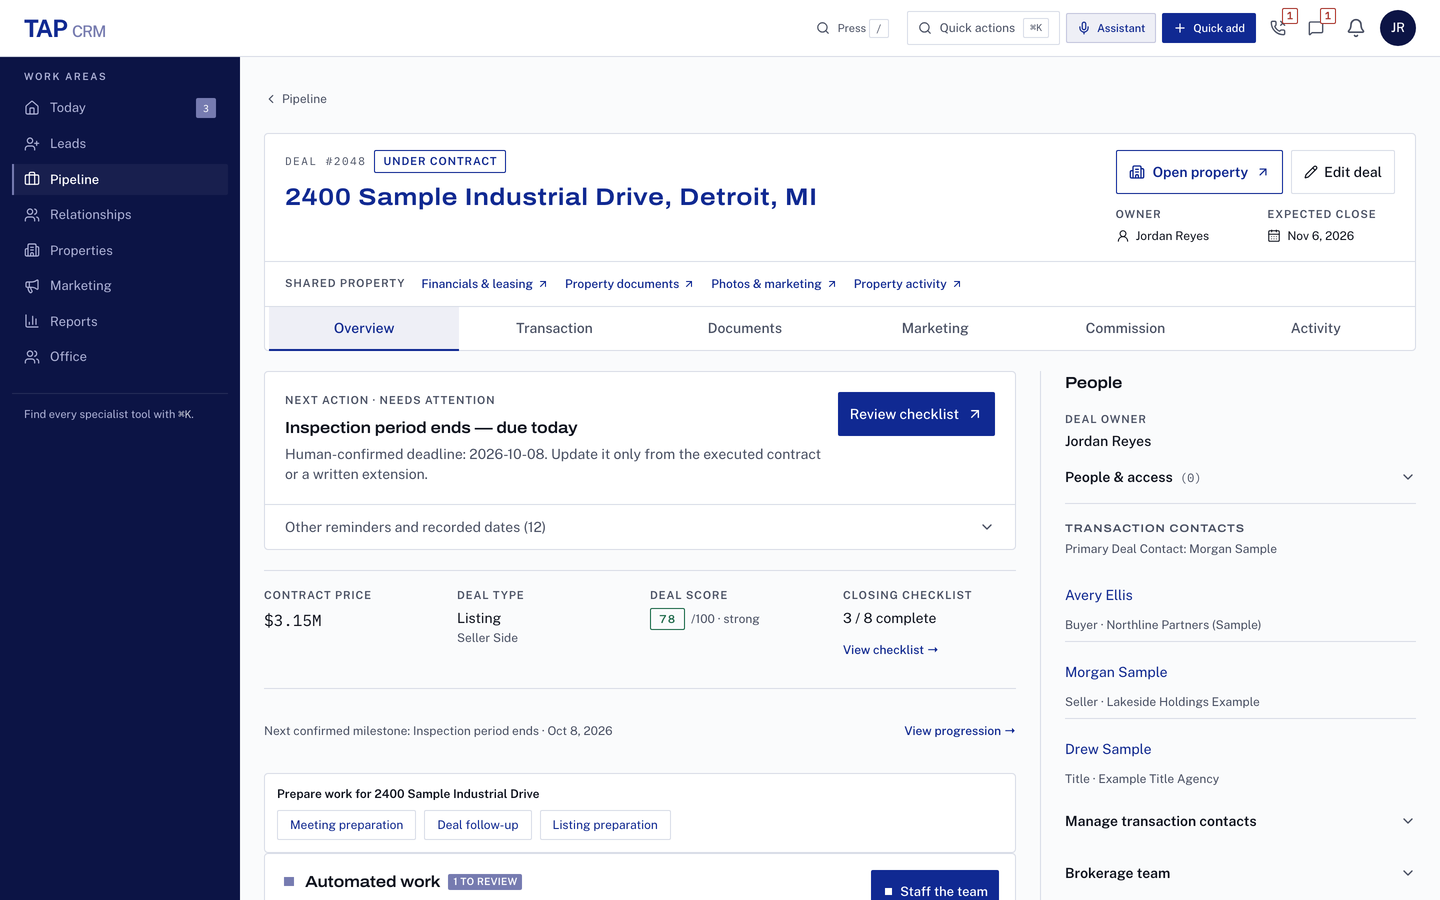The width and height of the screenshot is (1440, 900).
Task: Click View checklist link
Action: pos(891,650)
